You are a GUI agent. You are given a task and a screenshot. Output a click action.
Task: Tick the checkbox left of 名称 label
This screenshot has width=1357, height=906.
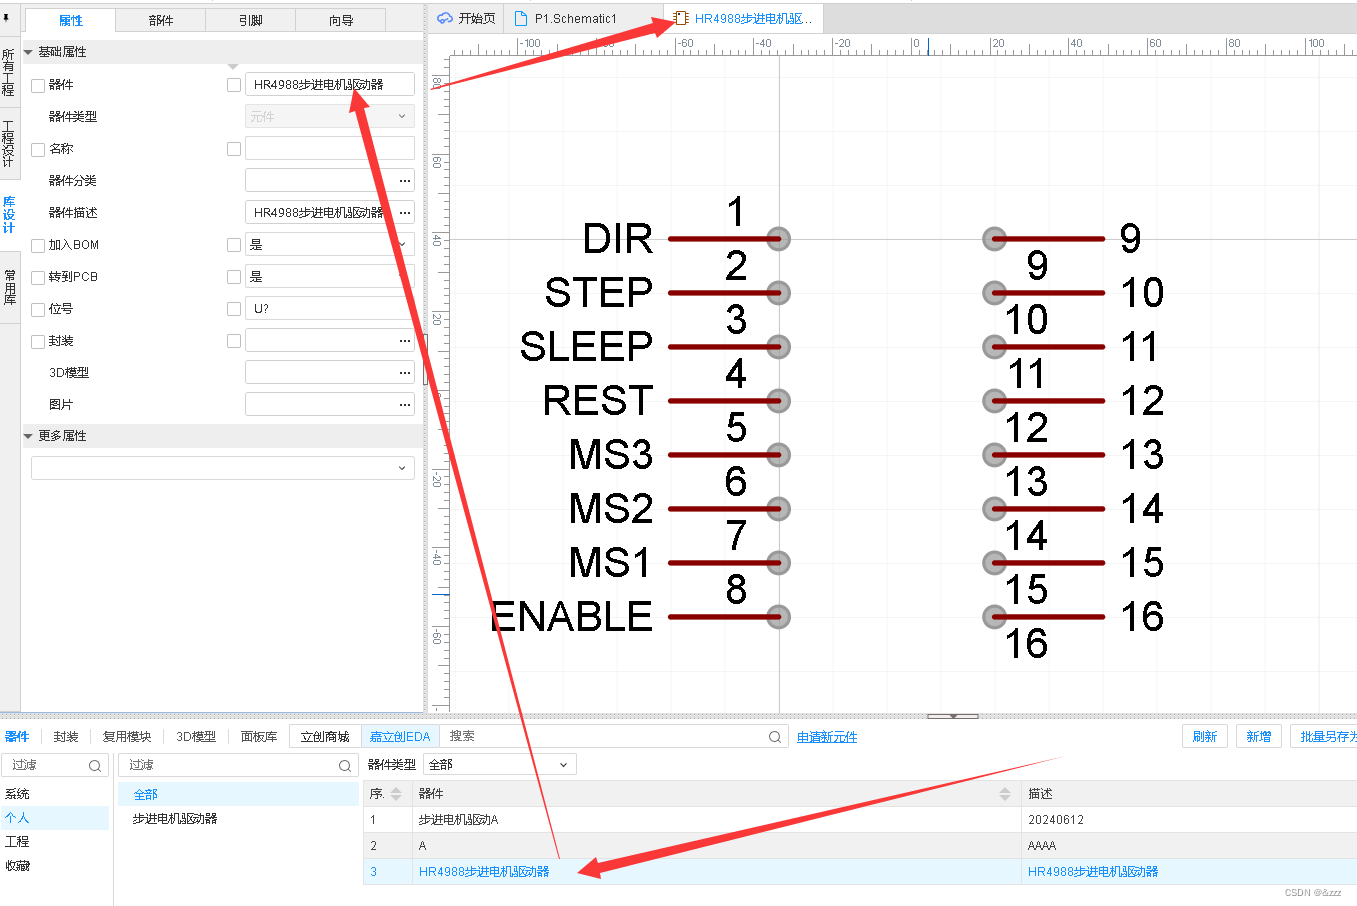click(x=38, y=150)
